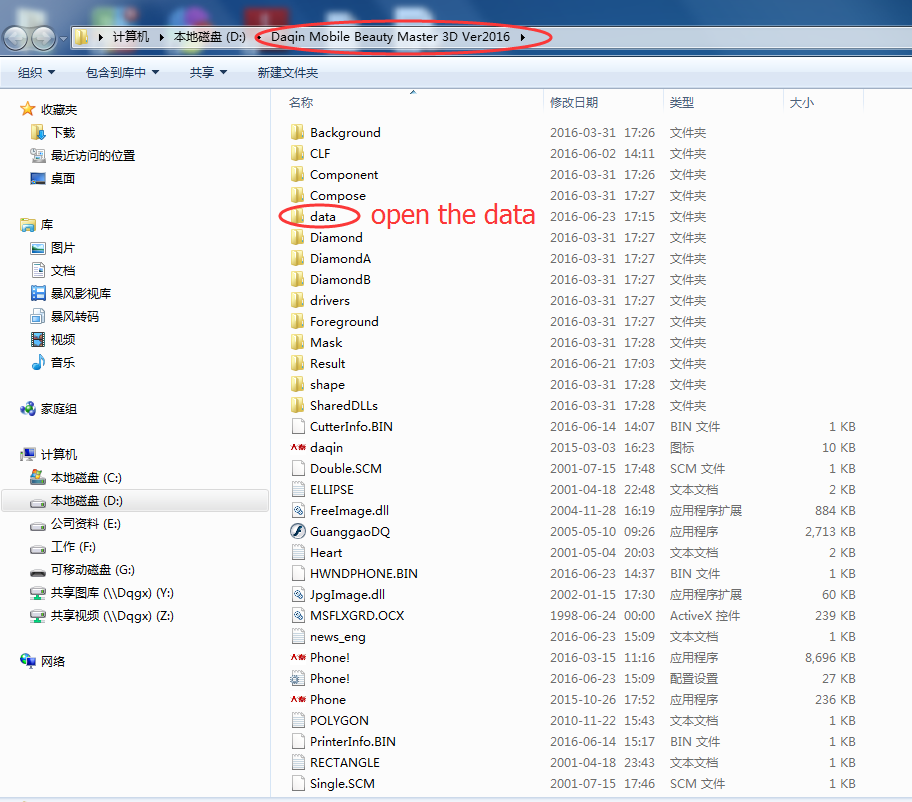The width and height of the screenshot is (912, 802).
Task: Open 家庭组 in the navigation pane
Action: click(x=58, y=409)
